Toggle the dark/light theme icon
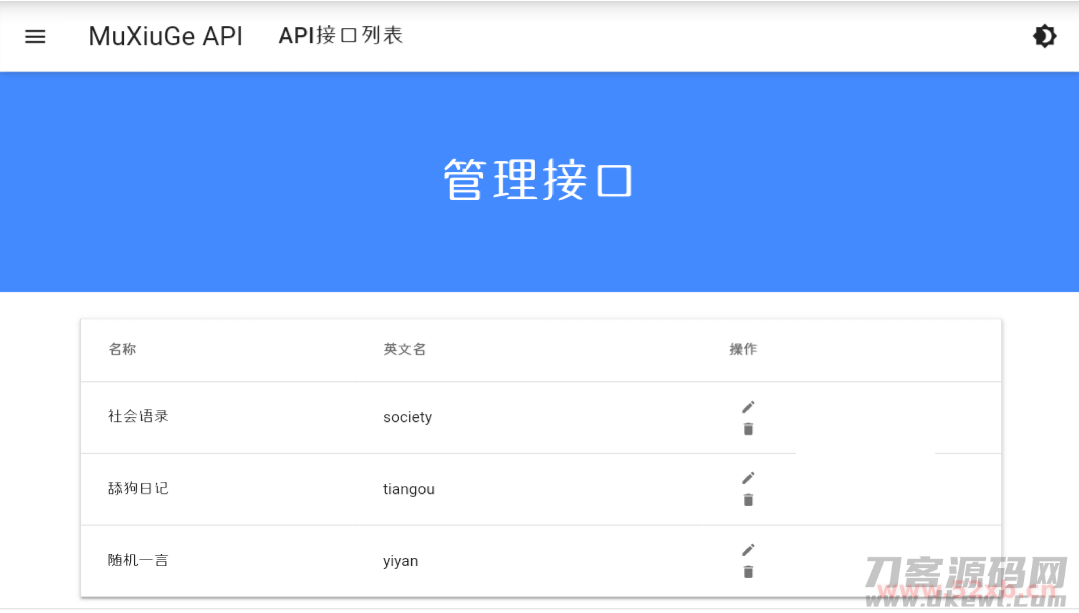 point(1044,36)
